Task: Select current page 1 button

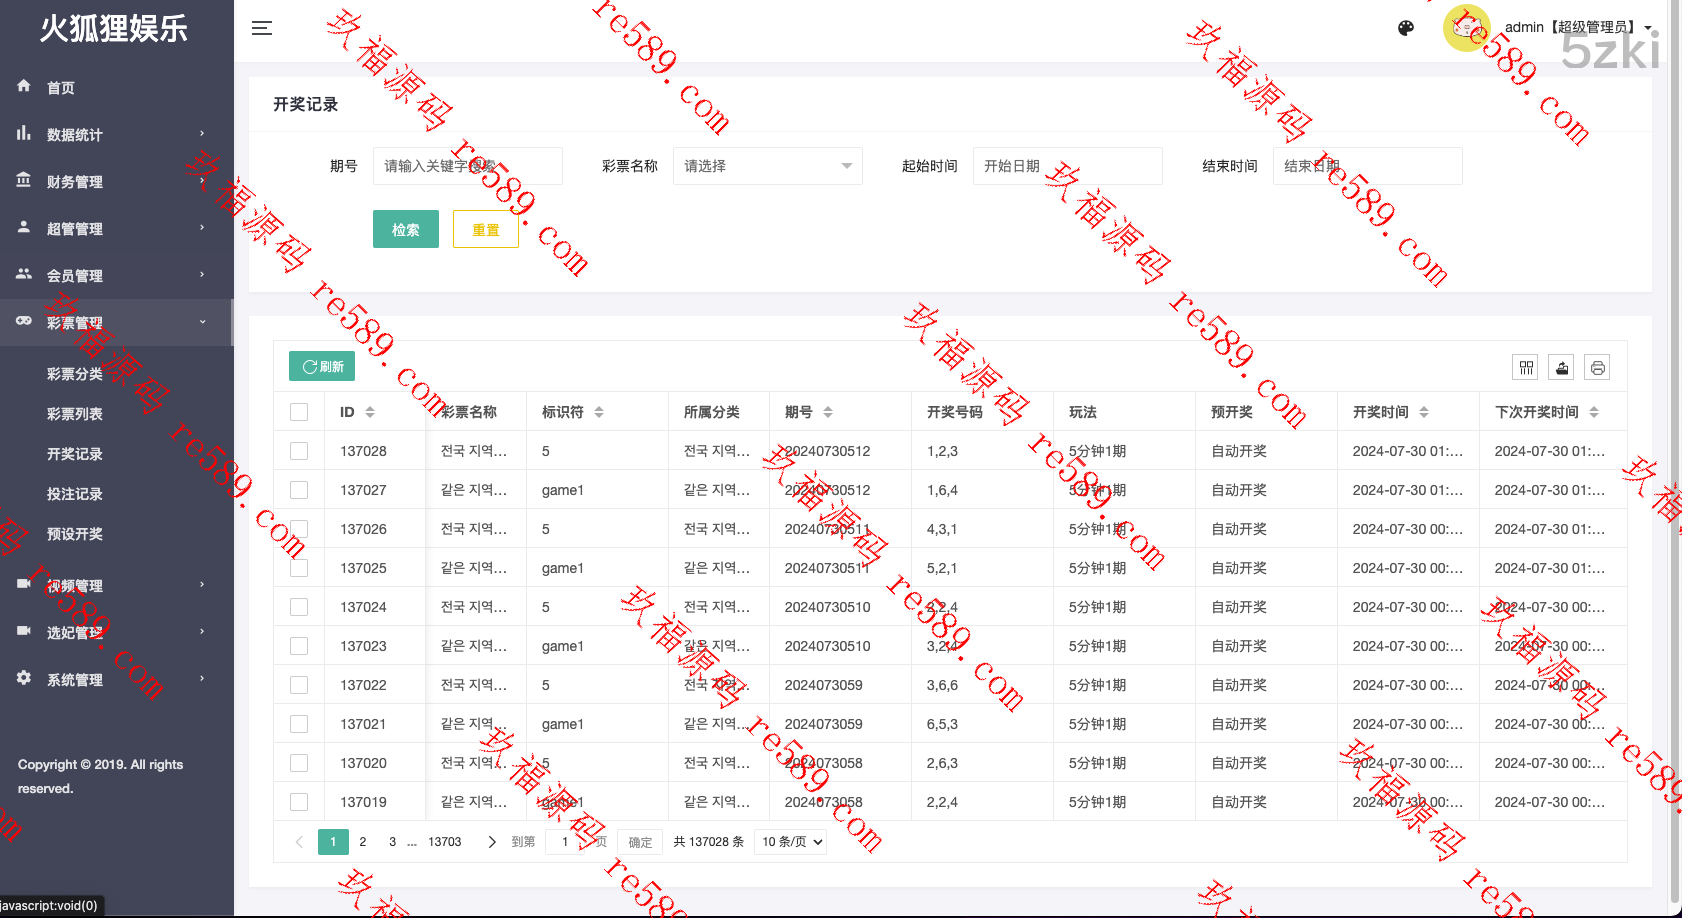Action: tap(333, 842)
